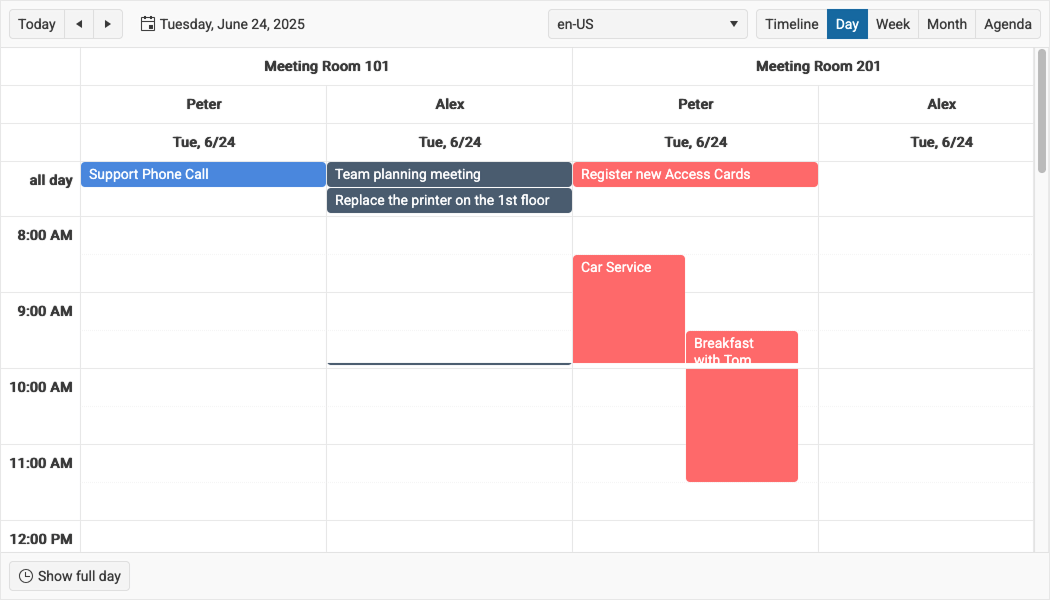1050x600 pixels.
Task: Select the Register new Access Cards event
Action: coord(695,174)
